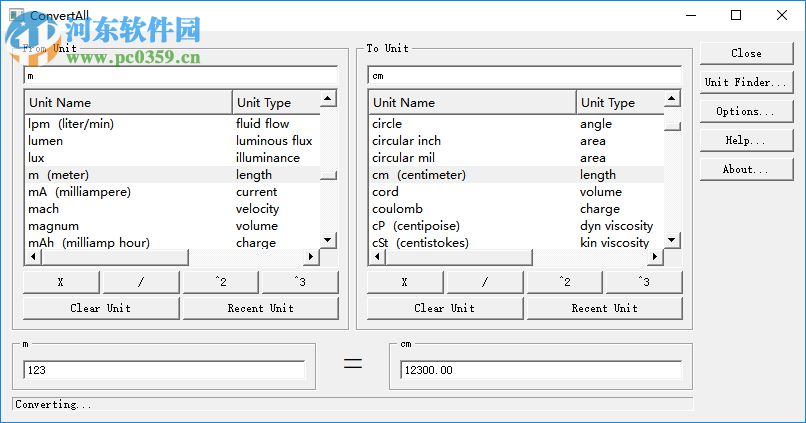
Task: Minimize the ConvertAll window
Action: point(691,15)
